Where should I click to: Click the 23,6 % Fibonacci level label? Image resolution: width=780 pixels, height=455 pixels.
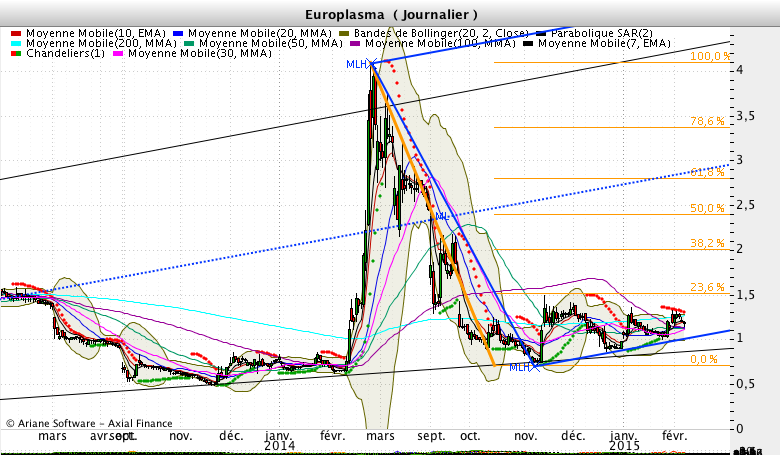click(707, 287)
